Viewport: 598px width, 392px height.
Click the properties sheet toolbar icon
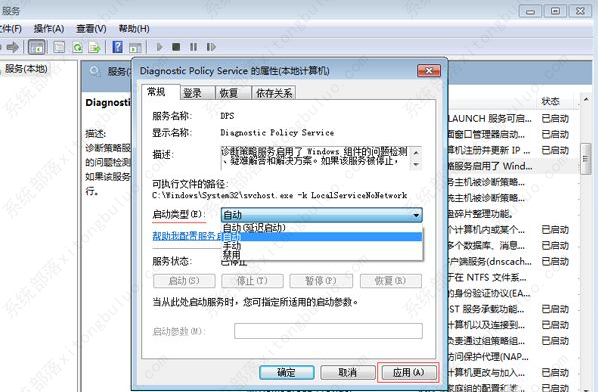[59, 47]
